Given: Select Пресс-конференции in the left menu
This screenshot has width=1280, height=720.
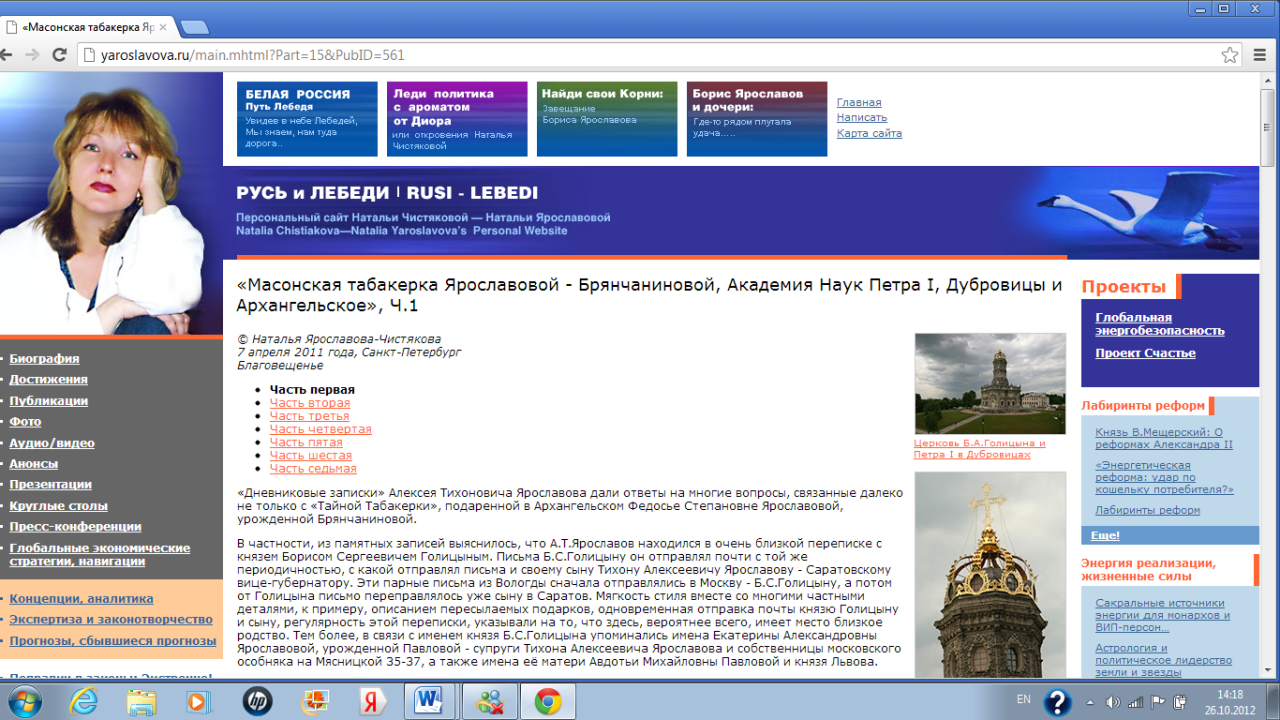Looking at the screenshot, I should pos(75,526).
